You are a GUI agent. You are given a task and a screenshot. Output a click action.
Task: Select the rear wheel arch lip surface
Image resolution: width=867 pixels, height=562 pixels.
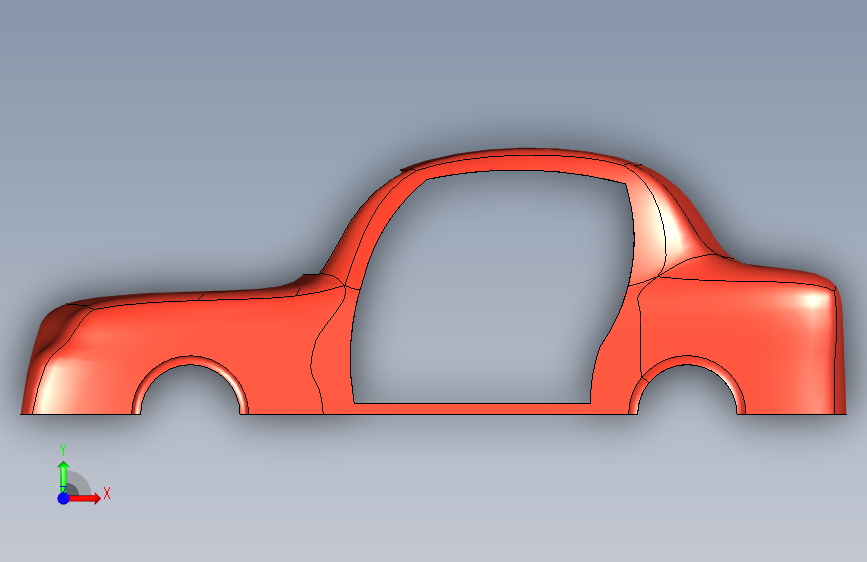pyautogui.click(x=687, y=360)
